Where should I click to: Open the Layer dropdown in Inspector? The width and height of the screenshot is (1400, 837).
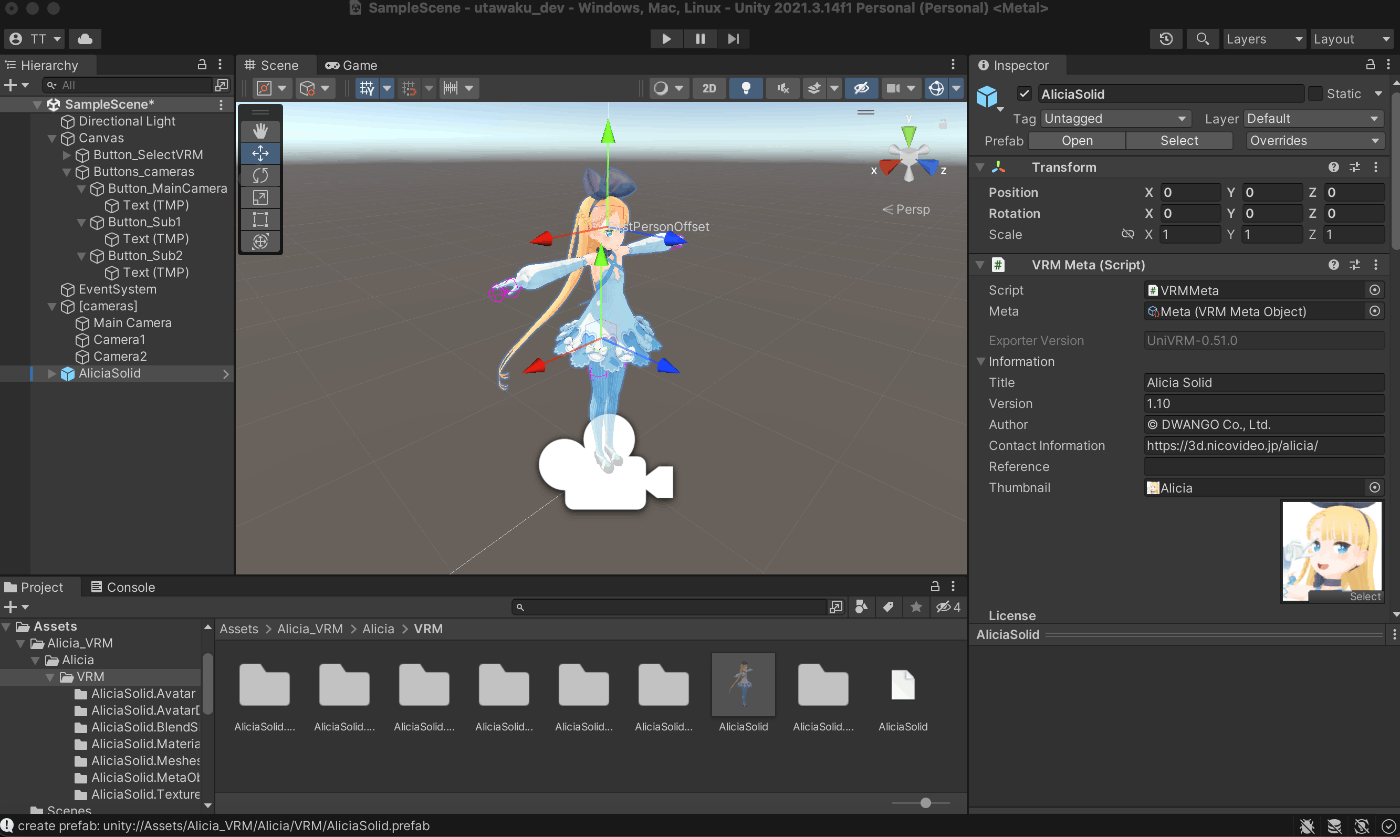click(1313, 117)
